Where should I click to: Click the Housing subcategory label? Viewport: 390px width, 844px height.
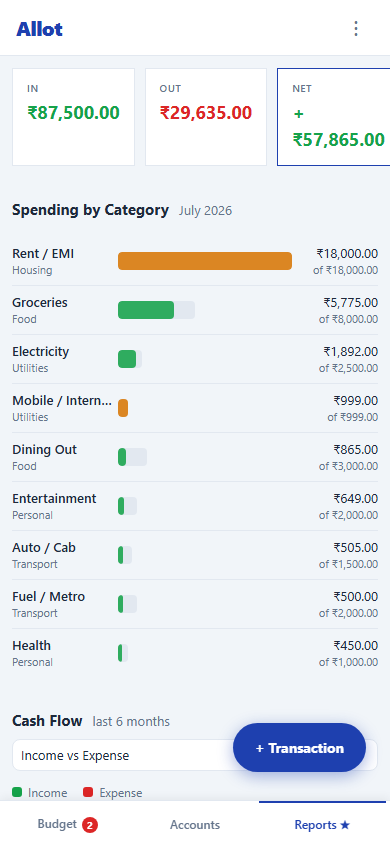tap(32, 270)
